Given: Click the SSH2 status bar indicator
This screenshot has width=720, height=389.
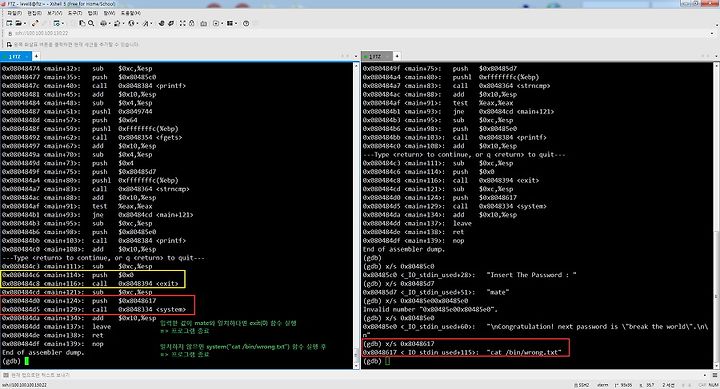Looking at the screenshot, I should coord(582,385).
